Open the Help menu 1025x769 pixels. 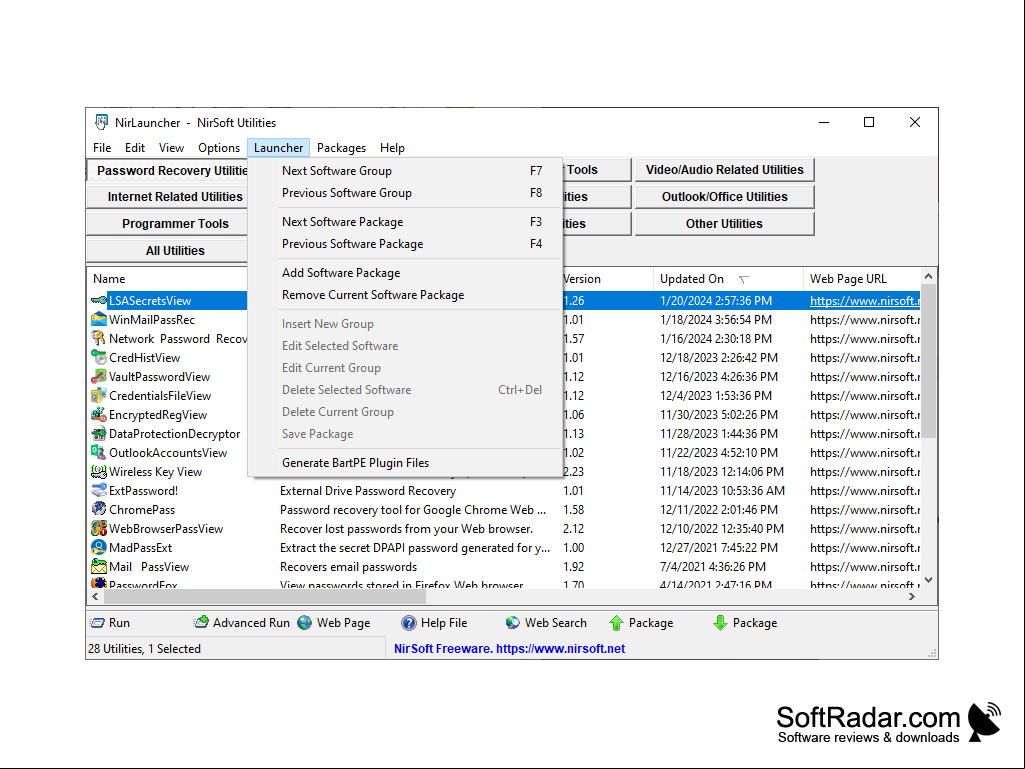tap(392, 148)
